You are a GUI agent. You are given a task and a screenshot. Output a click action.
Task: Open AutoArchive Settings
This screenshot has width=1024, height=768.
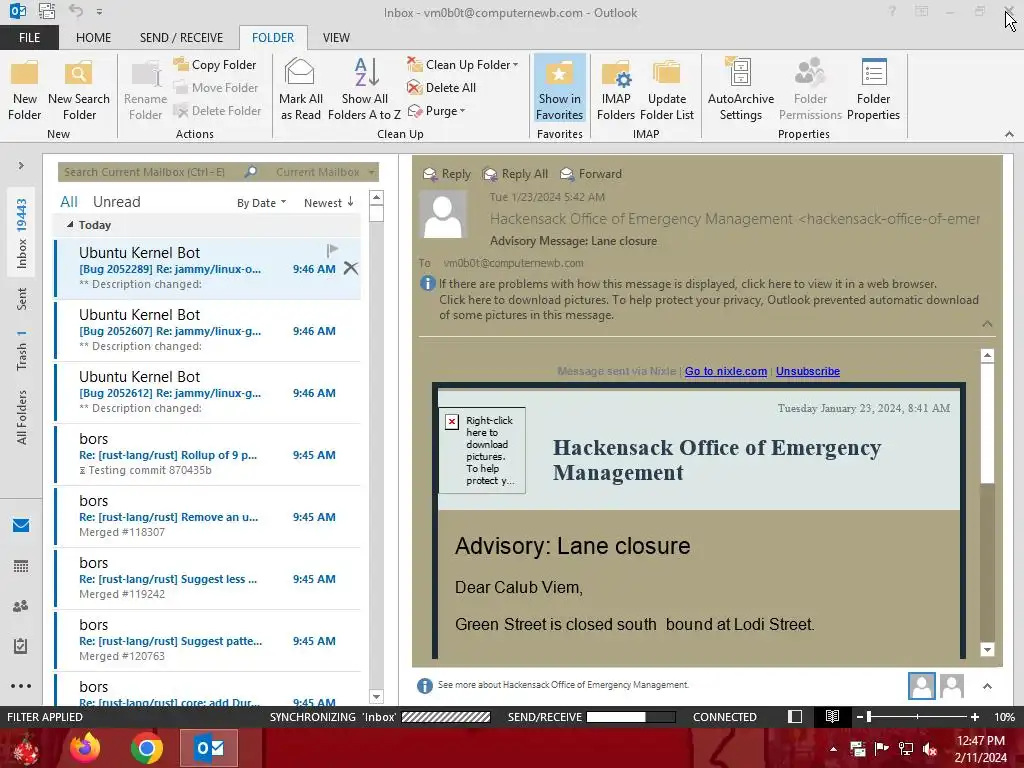pos(741,90)
